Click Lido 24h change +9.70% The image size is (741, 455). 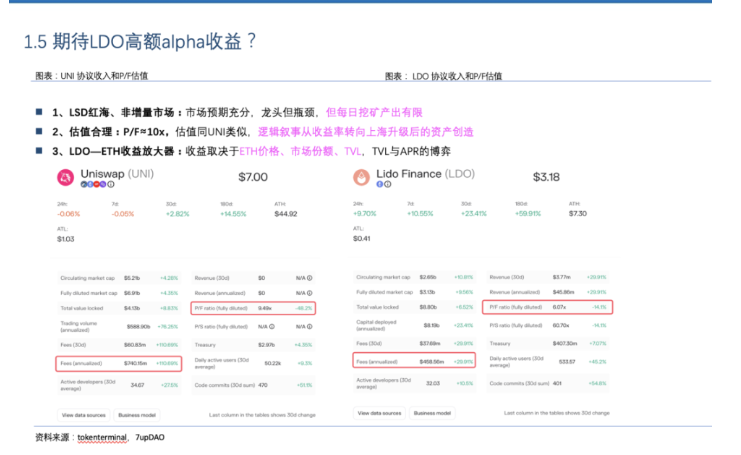[365, 214]
